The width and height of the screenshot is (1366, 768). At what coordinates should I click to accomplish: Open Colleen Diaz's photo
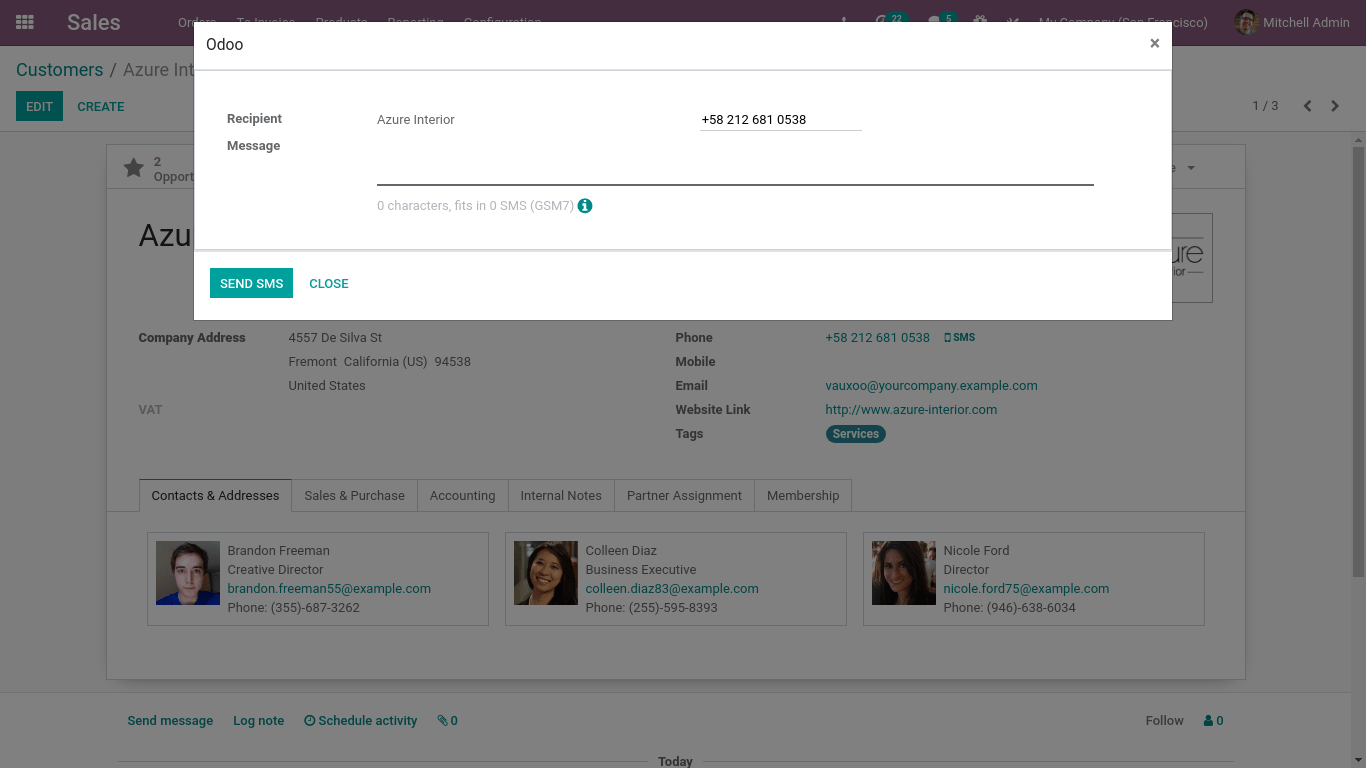tap(546, 573)
